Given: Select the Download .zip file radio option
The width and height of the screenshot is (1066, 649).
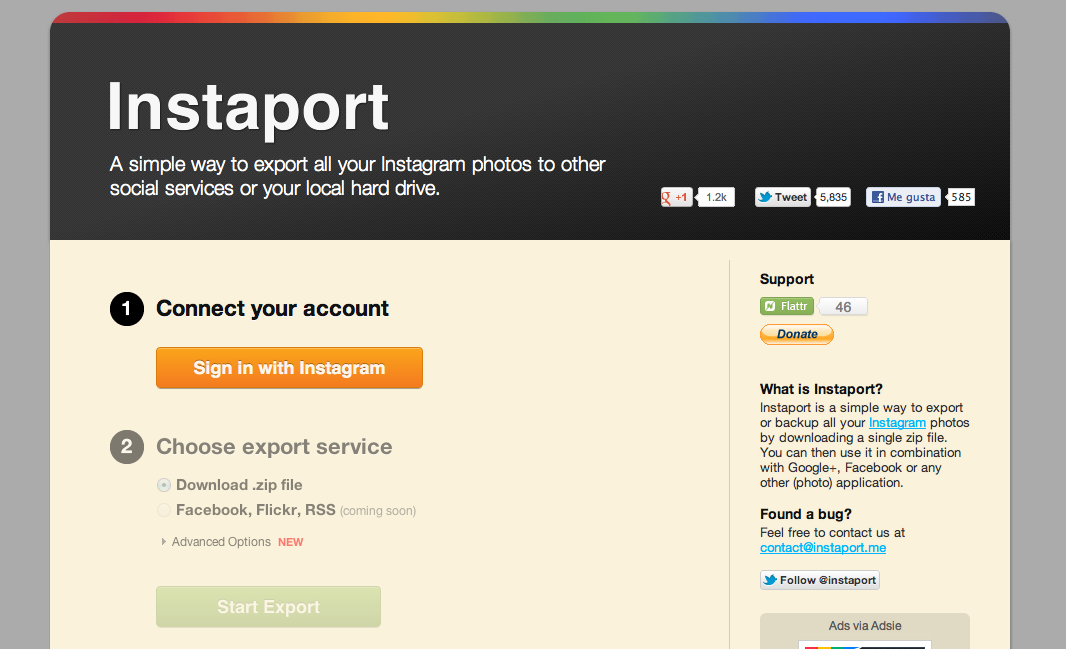Looking at the screenshot, I should point(164,485).
